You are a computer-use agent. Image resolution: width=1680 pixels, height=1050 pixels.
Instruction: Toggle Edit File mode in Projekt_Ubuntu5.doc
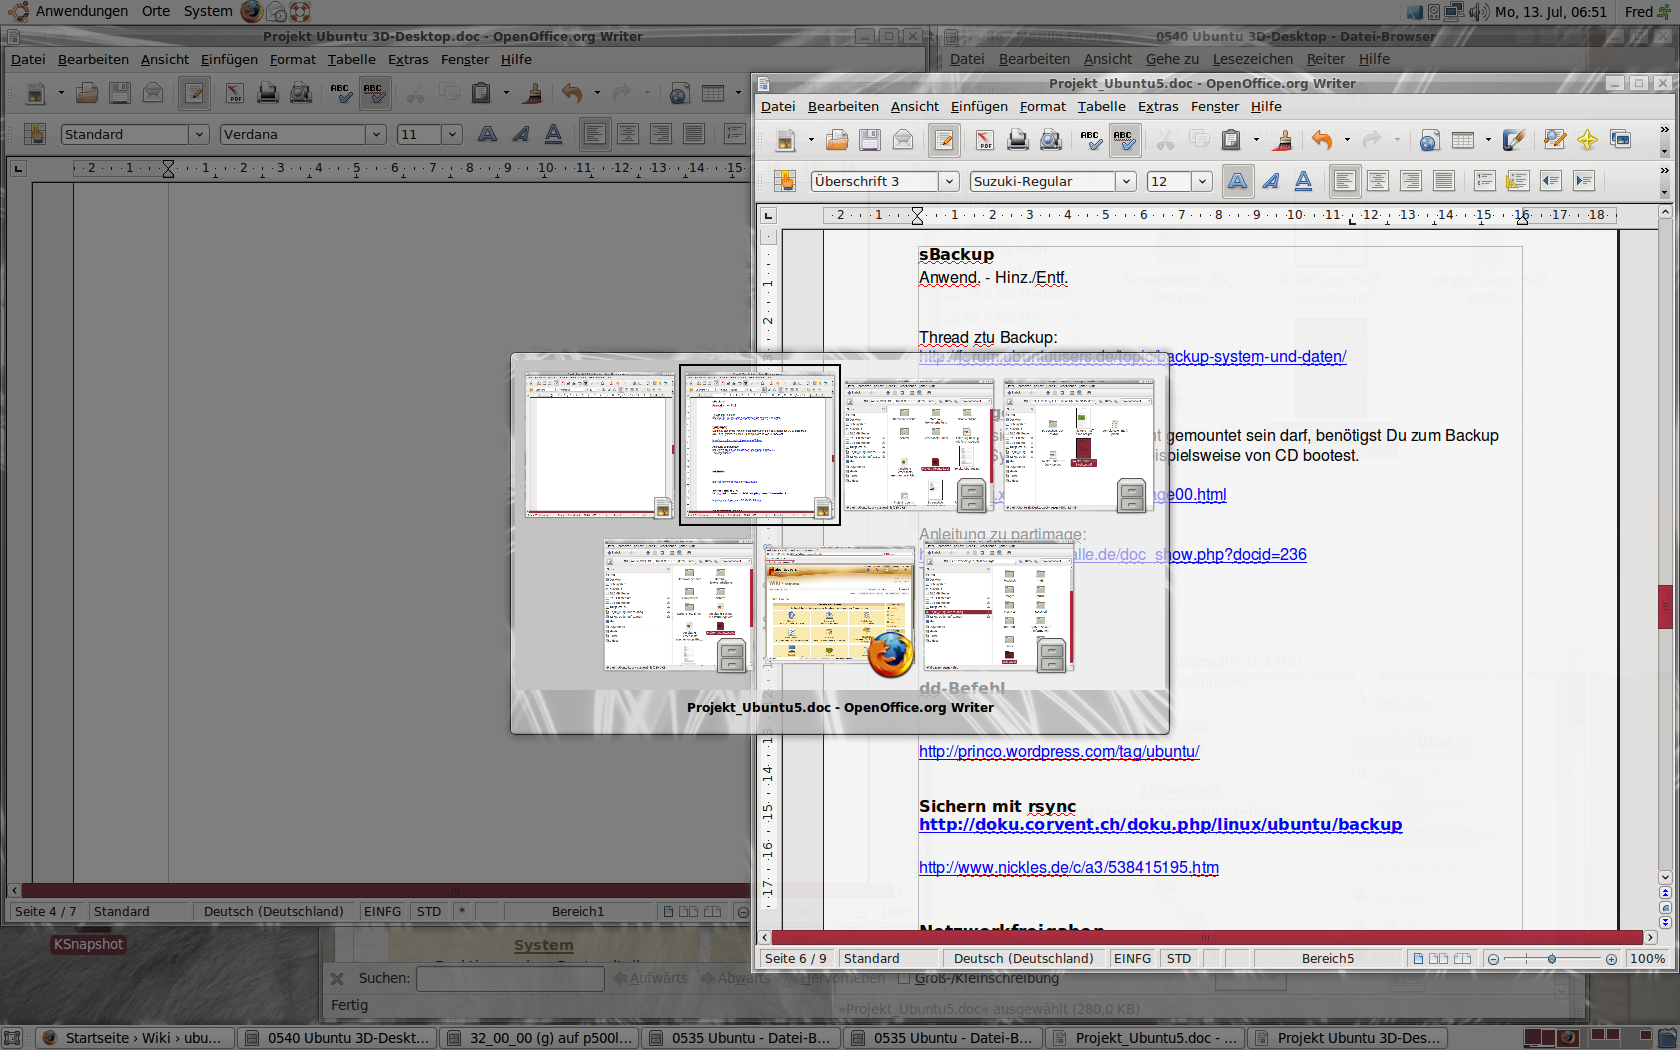(x=944, y=140)
